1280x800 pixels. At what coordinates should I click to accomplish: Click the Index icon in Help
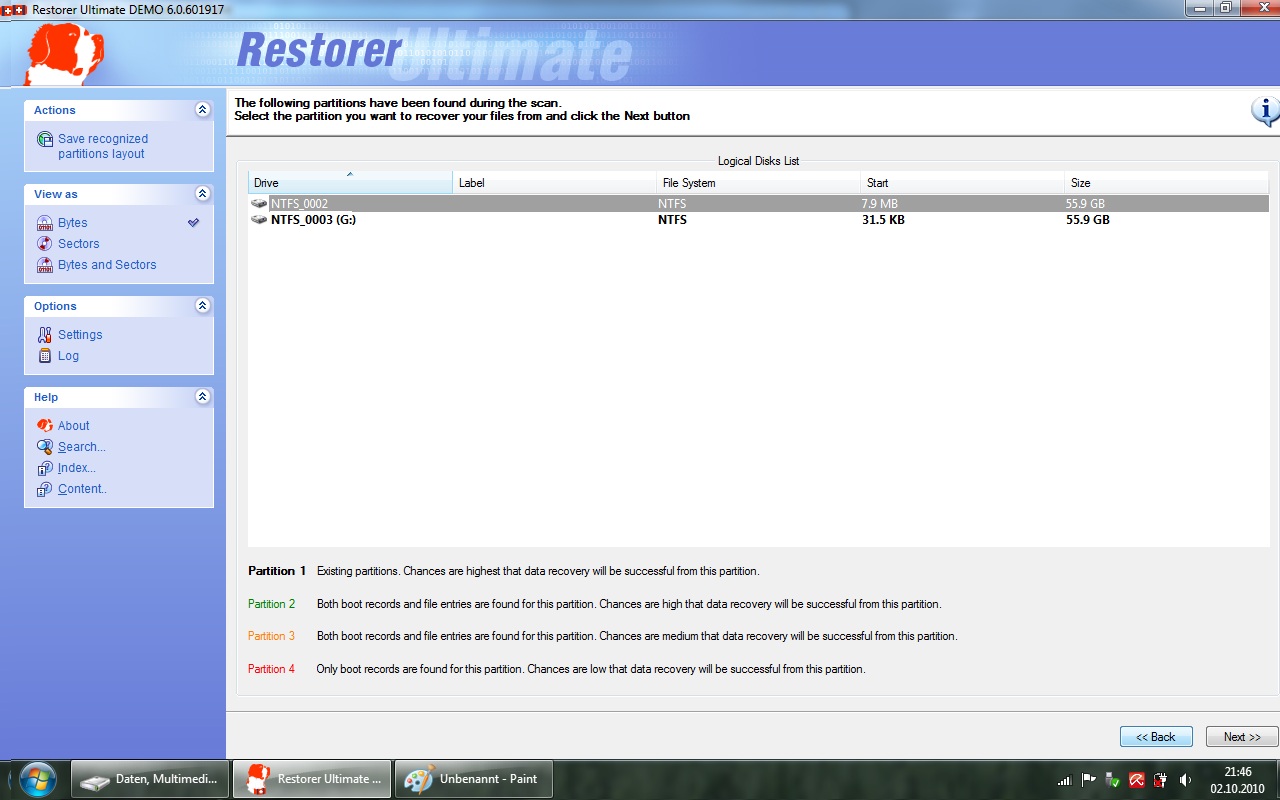(x=44, y=468)
